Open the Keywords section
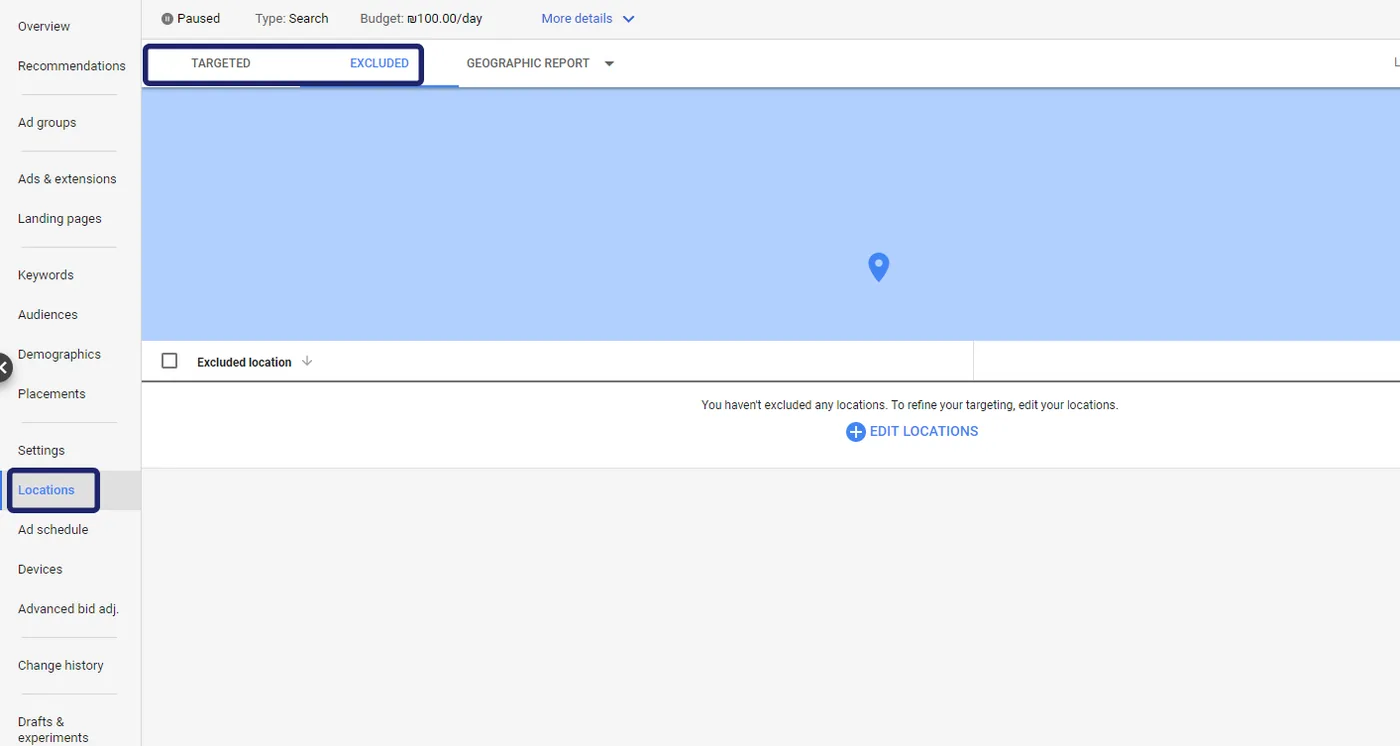The height and width of the screenshot is (746, 1400). click(46, 275)
